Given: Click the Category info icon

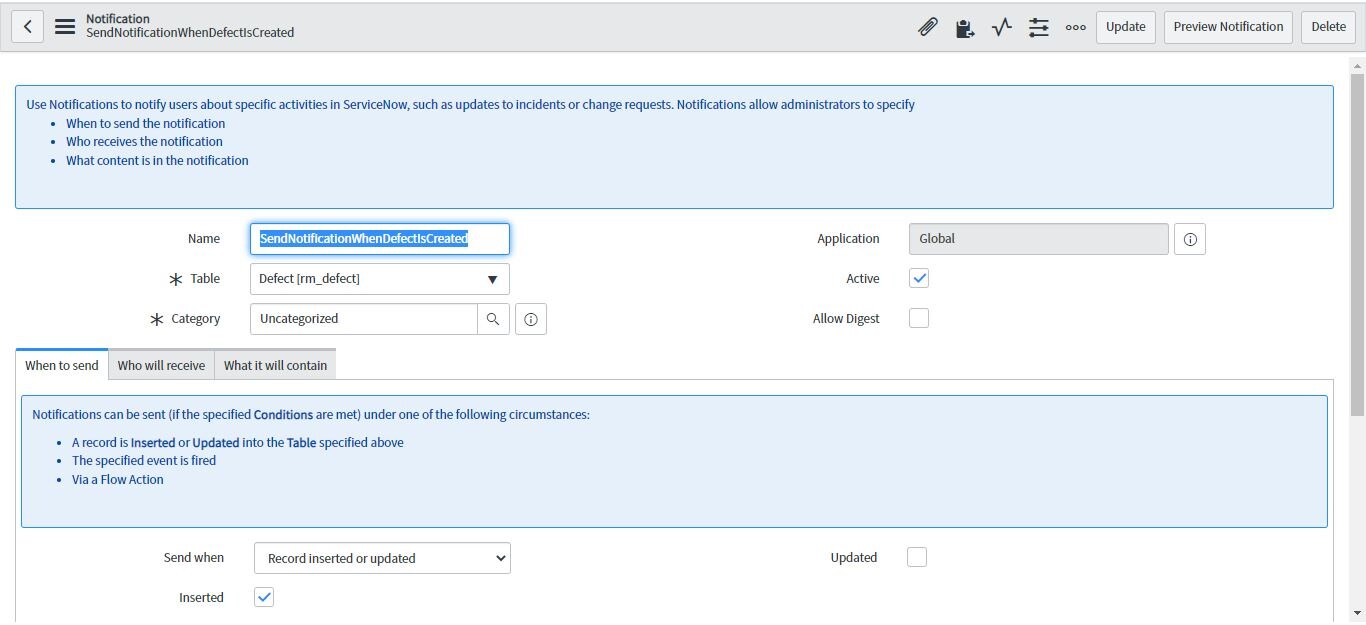Looking at the screenshot, I should tap(530, 318).
